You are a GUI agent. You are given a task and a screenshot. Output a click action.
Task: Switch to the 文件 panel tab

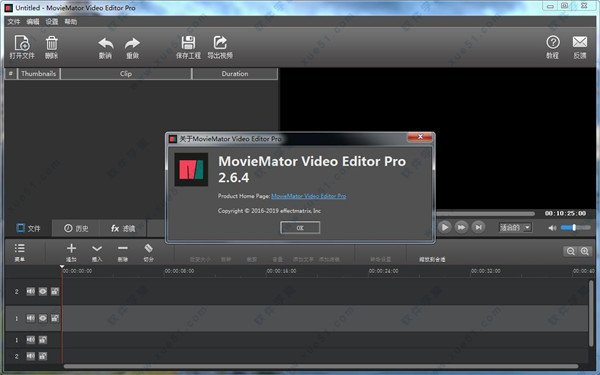(x=28, y=228)
